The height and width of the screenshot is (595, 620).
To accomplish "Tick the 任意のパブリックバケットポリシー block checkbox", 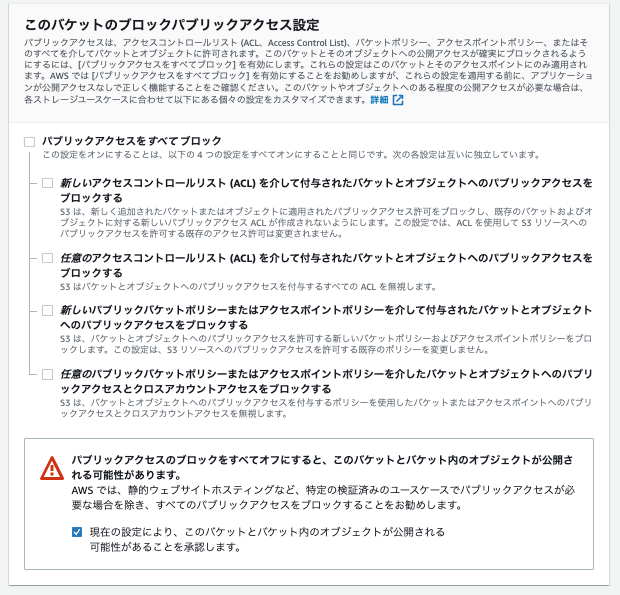I will [47, 374].
